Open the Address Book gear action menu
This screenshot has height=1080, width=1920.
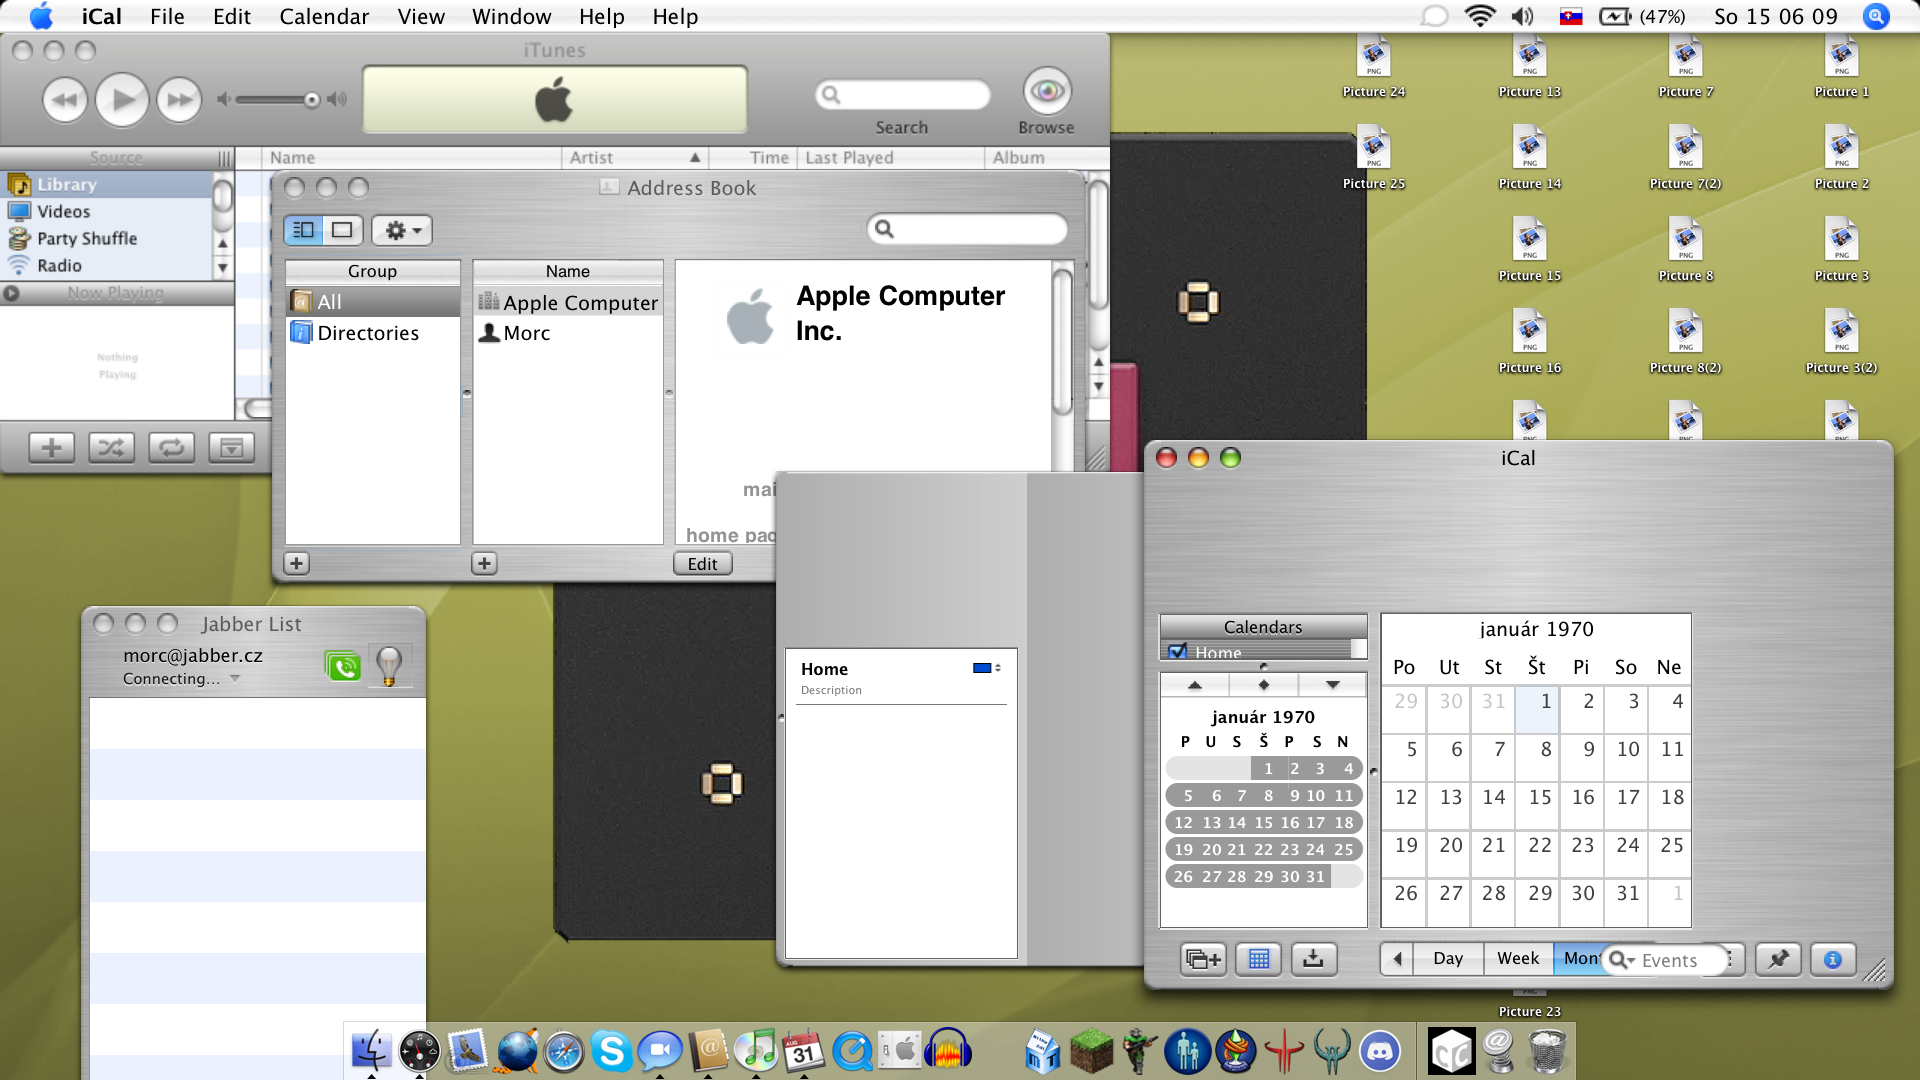(402, 230)
